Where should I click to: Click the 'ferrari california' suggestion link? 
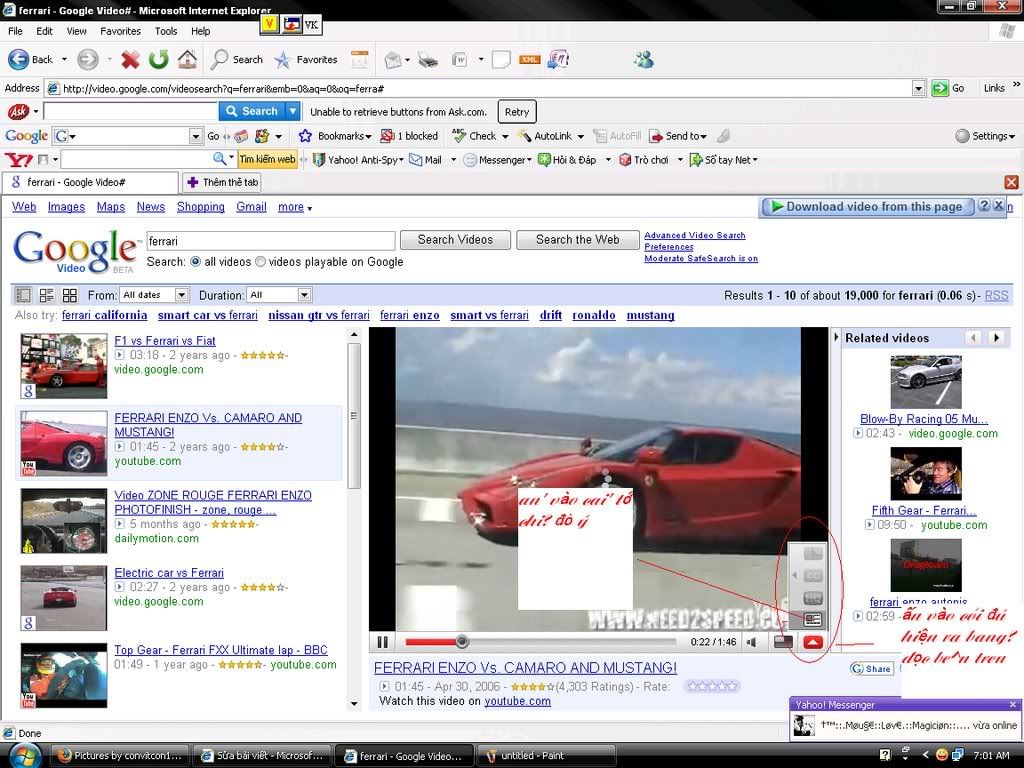click(x=104, y=315)
